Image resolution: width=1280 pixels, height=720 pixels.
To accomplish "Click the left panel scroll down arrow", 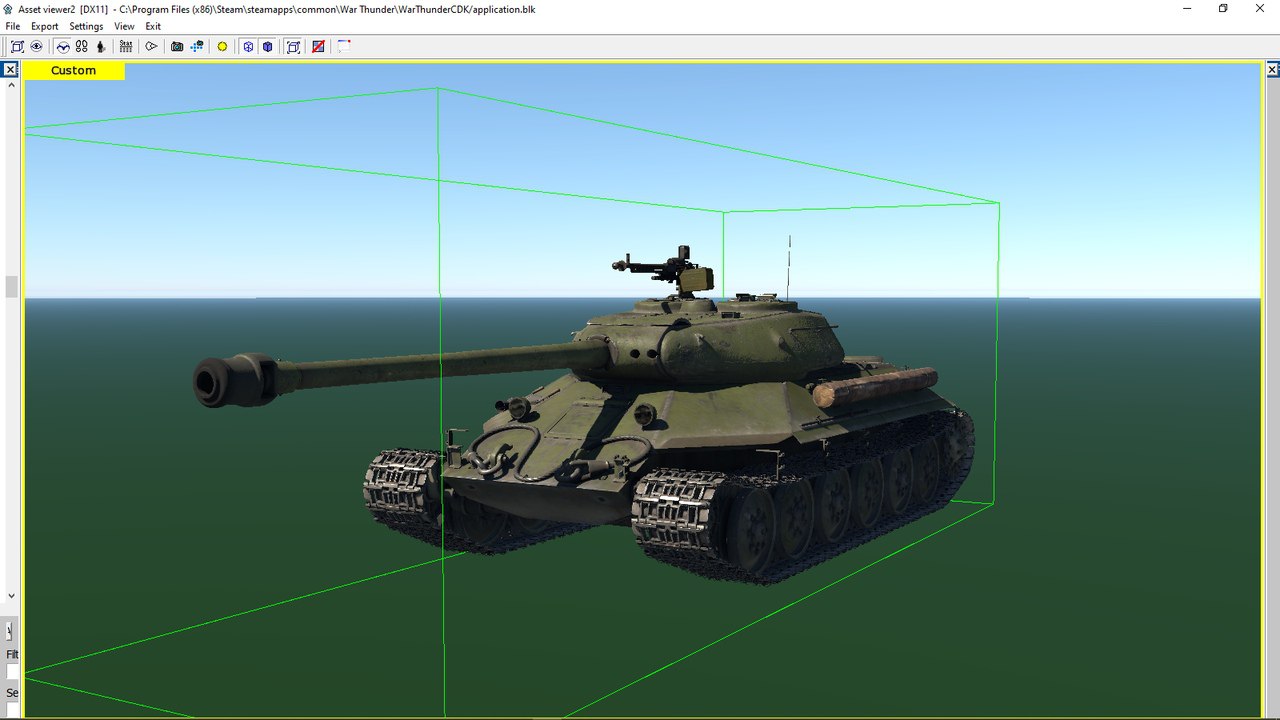I will [12, 596].
